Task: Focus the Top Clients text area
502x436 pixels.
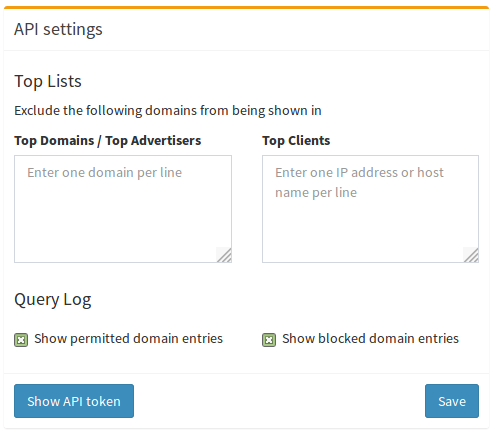Action: coord(370,209)
